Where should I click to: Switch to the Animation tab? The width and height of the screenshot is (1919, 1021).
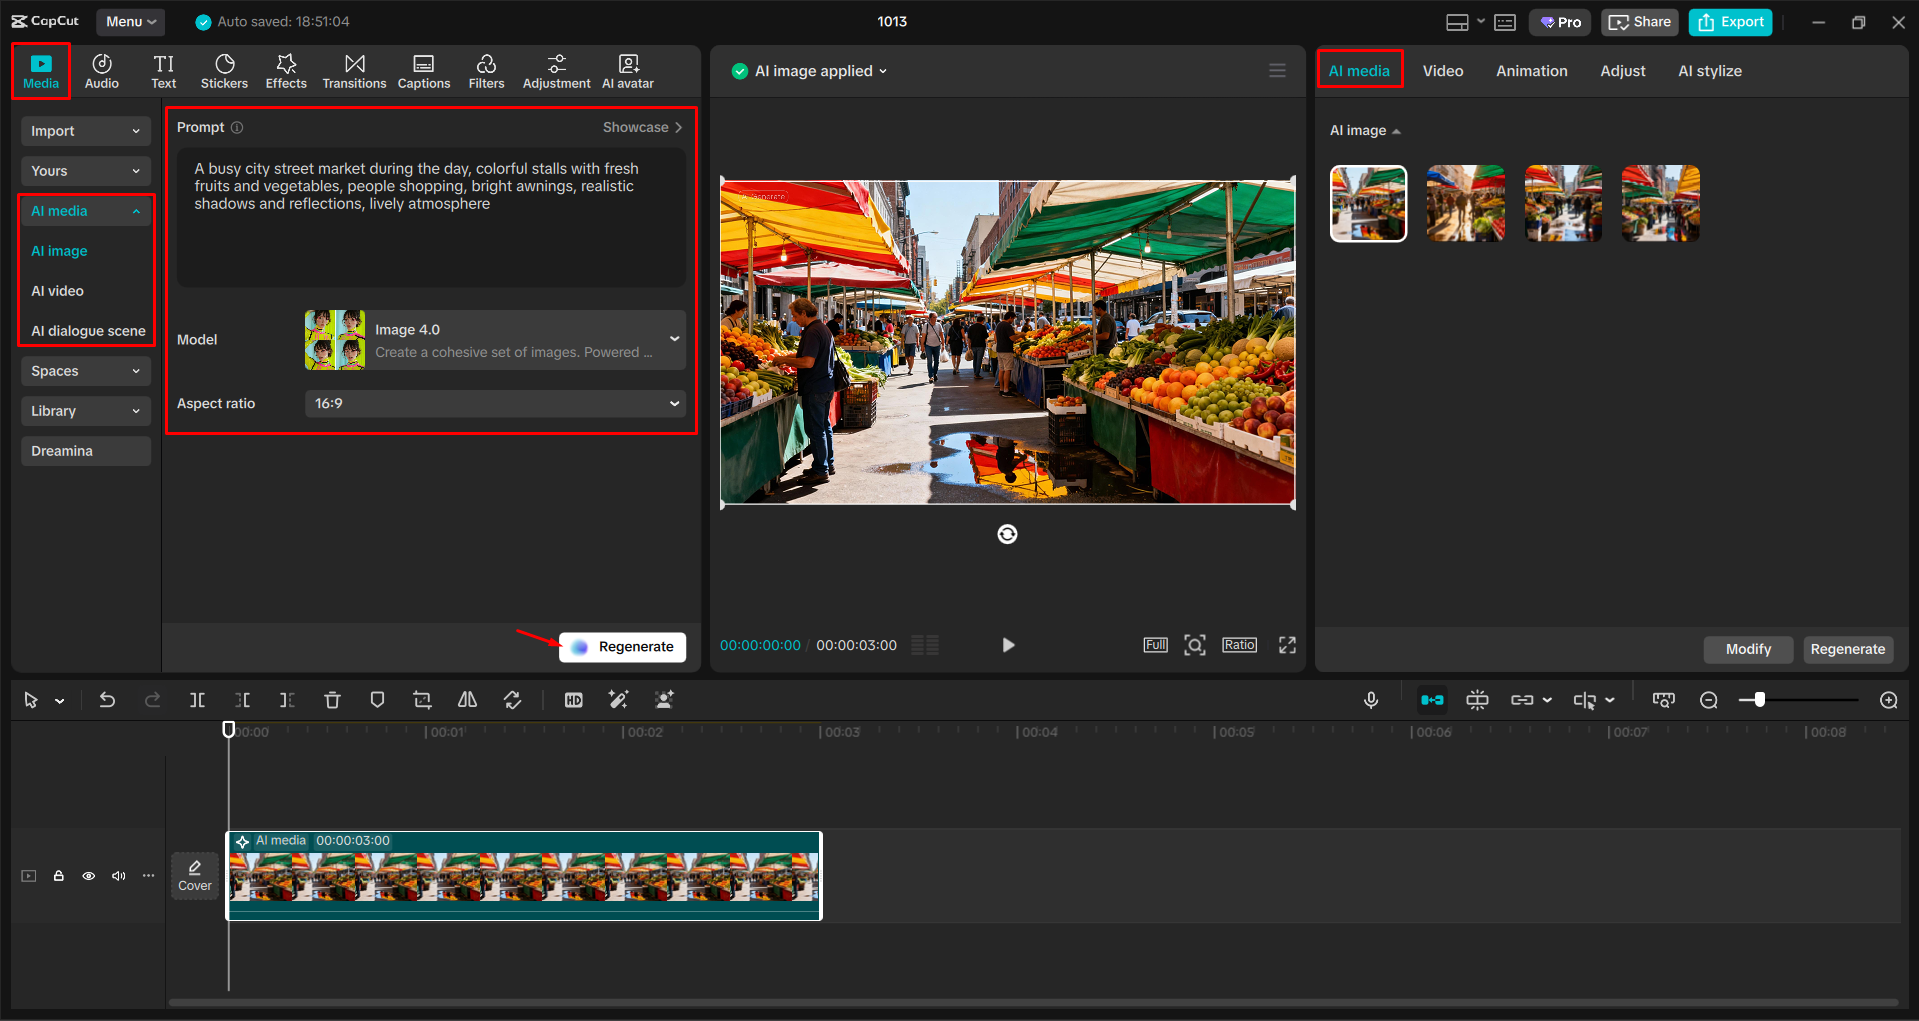(1531, 70)
